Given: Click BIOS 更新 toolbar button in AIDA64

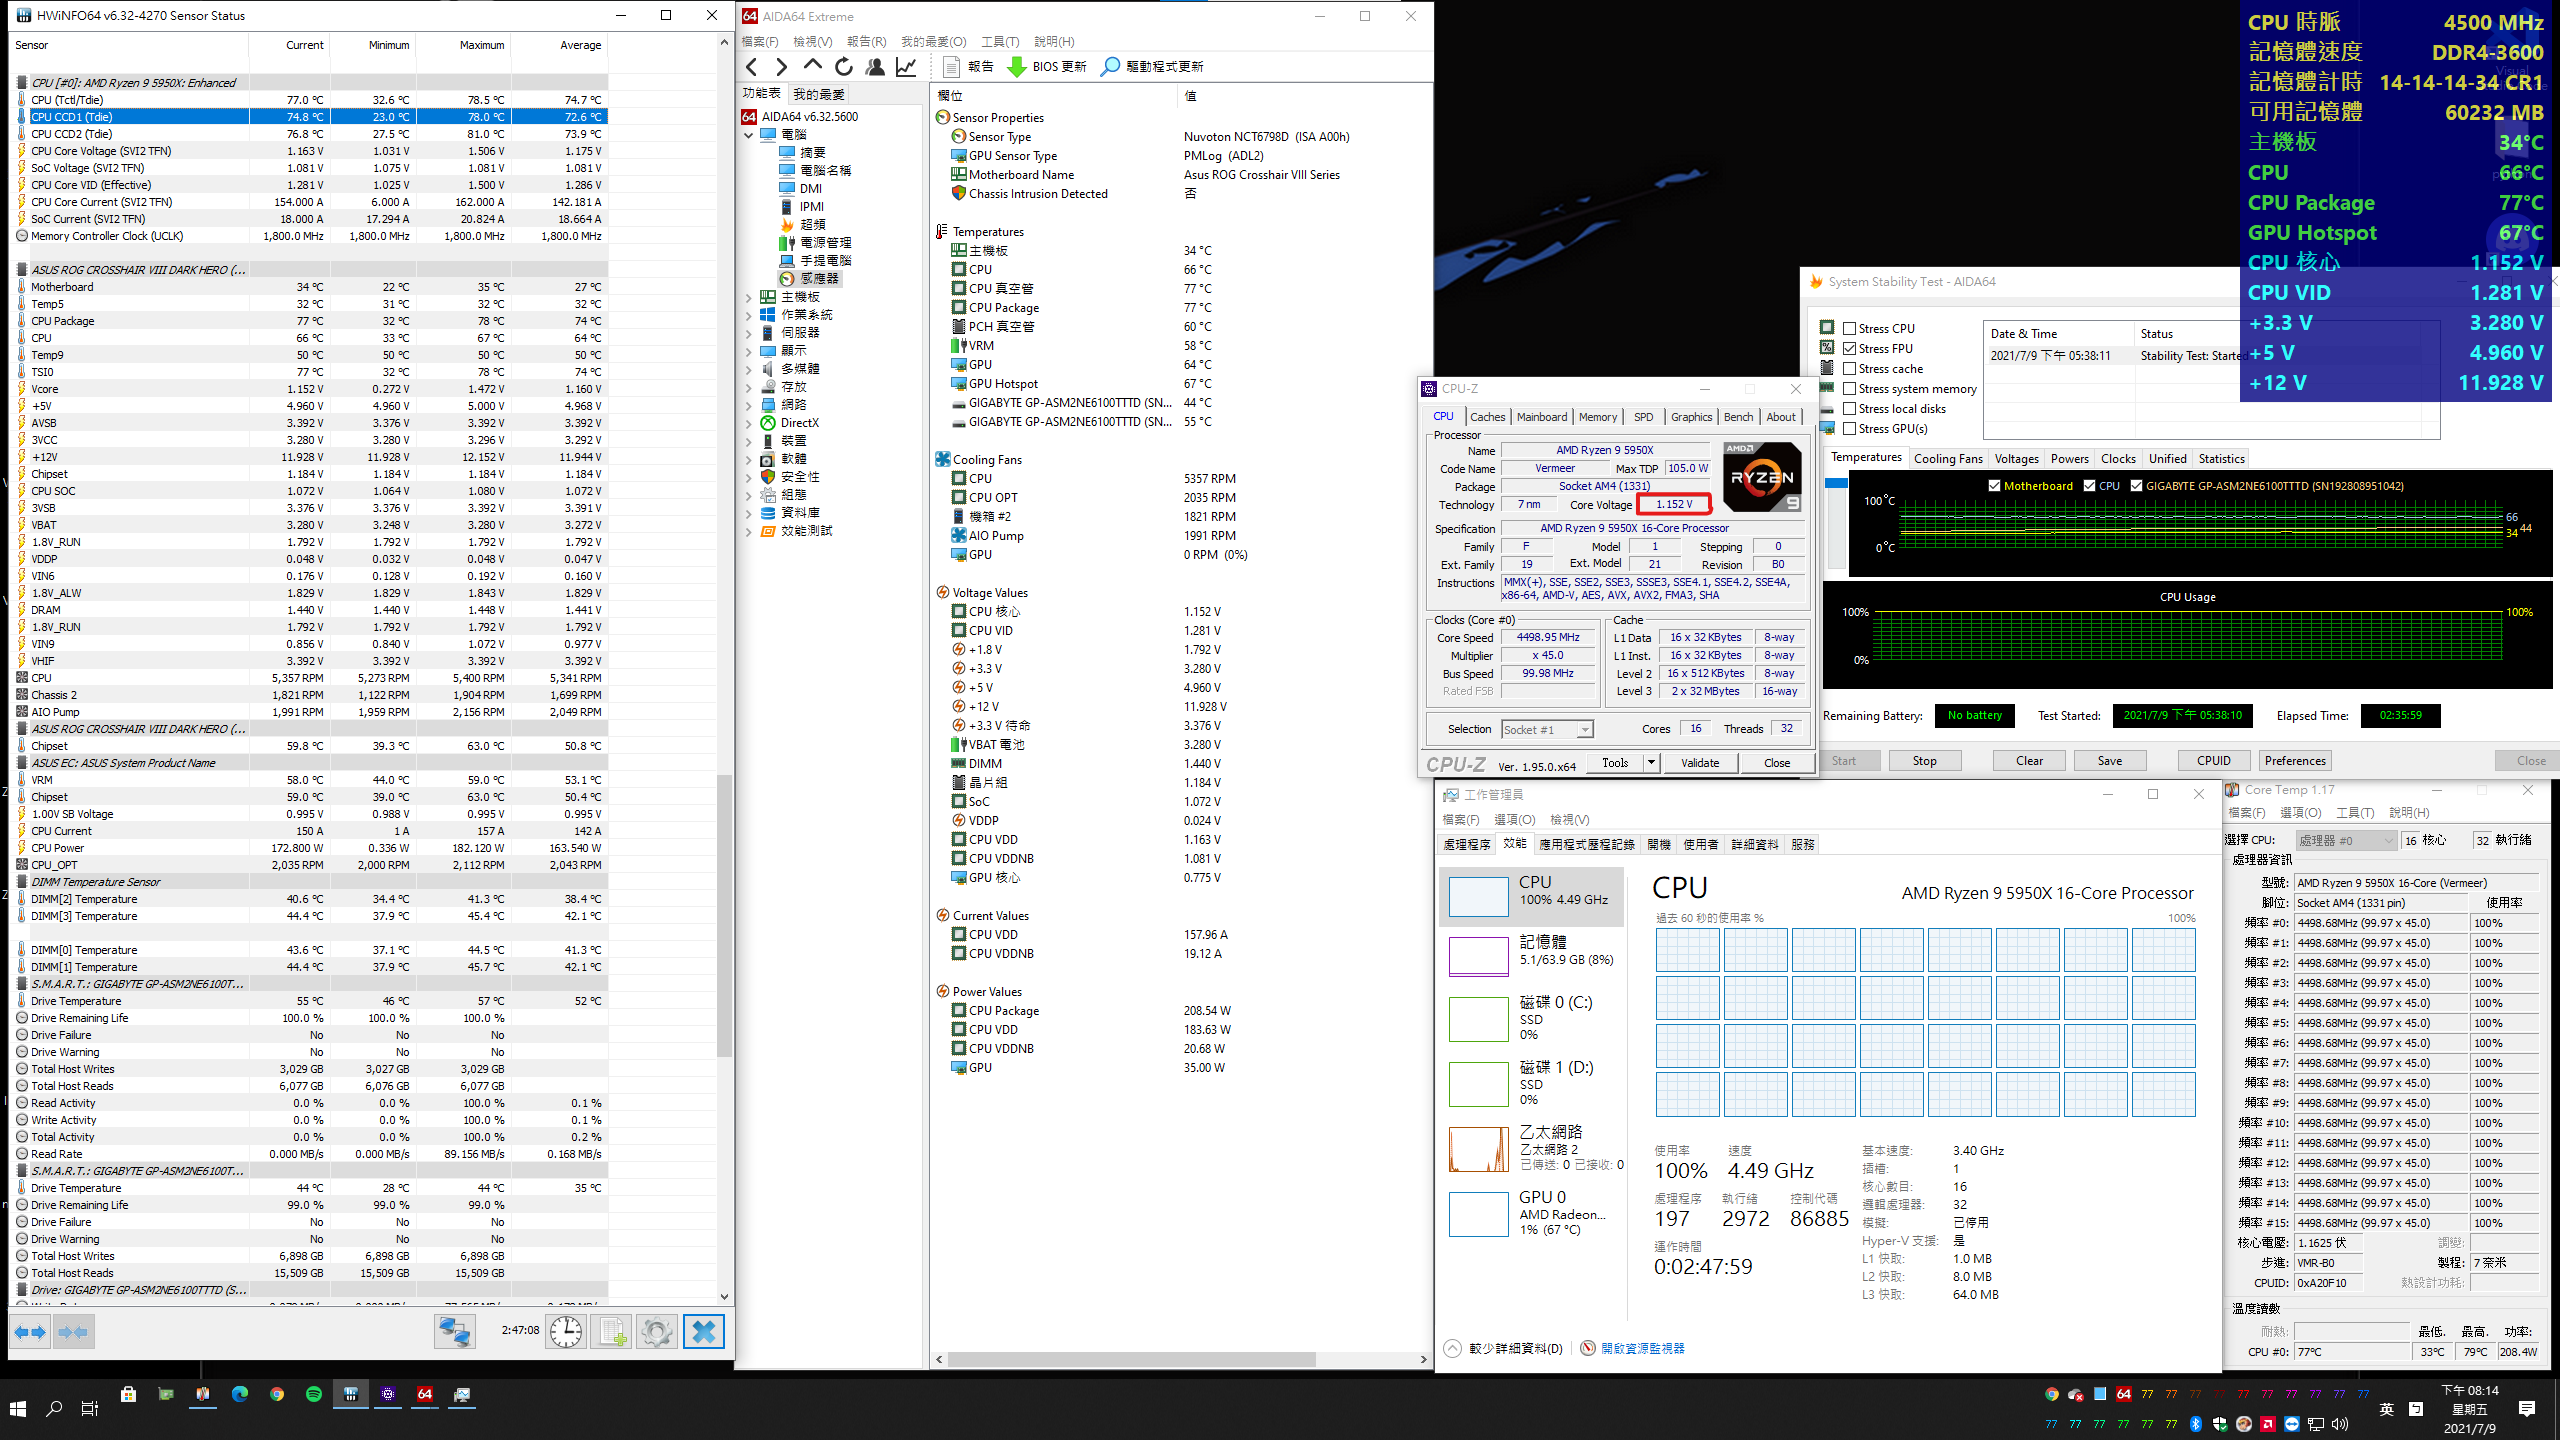Looking at the screenshot, I should click(x=1047, y=66).
